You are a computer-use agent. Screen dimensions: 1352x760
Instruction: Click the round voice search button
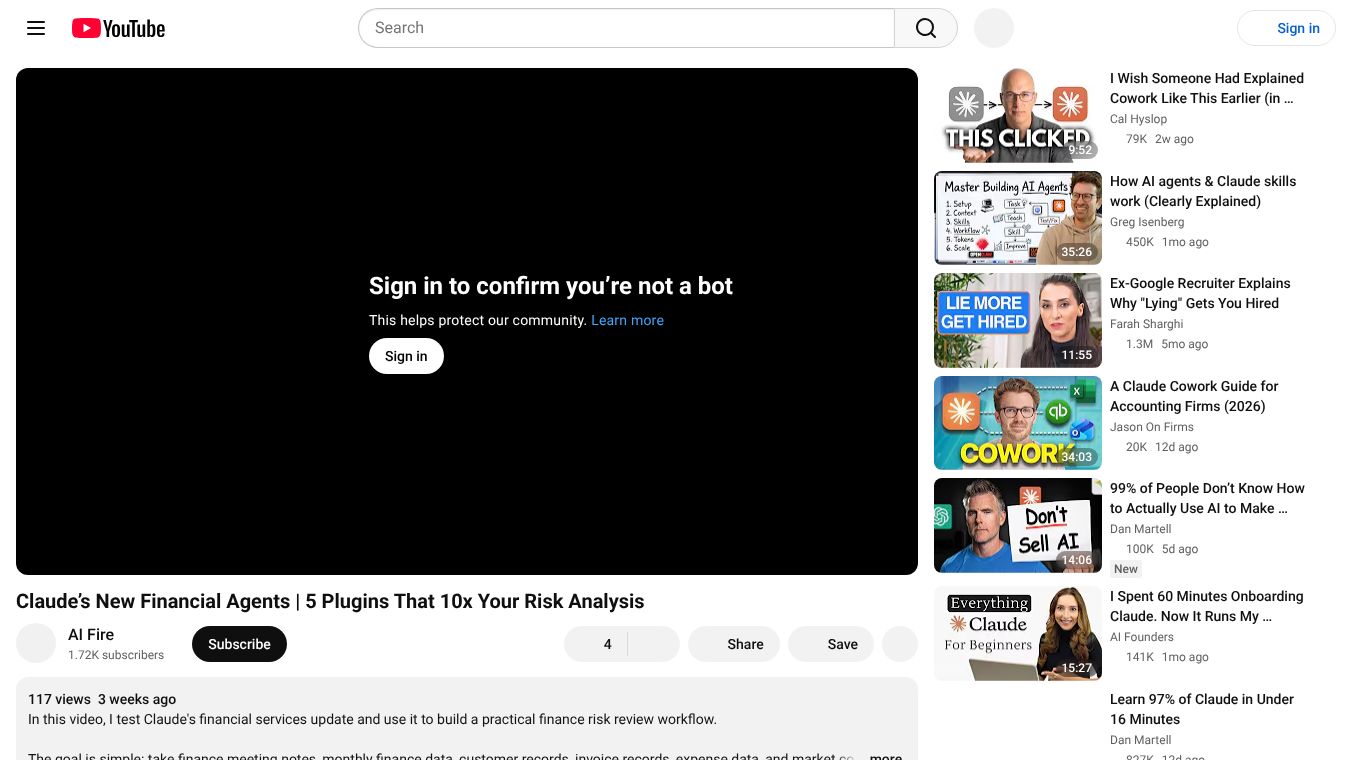click(994, 28)
